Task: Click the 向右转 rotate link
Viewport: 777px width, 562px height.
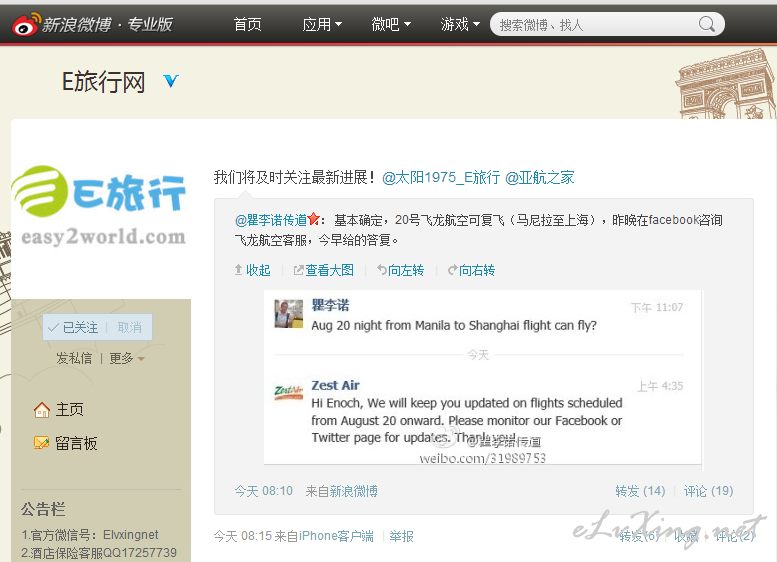Action: click(477, 270)
